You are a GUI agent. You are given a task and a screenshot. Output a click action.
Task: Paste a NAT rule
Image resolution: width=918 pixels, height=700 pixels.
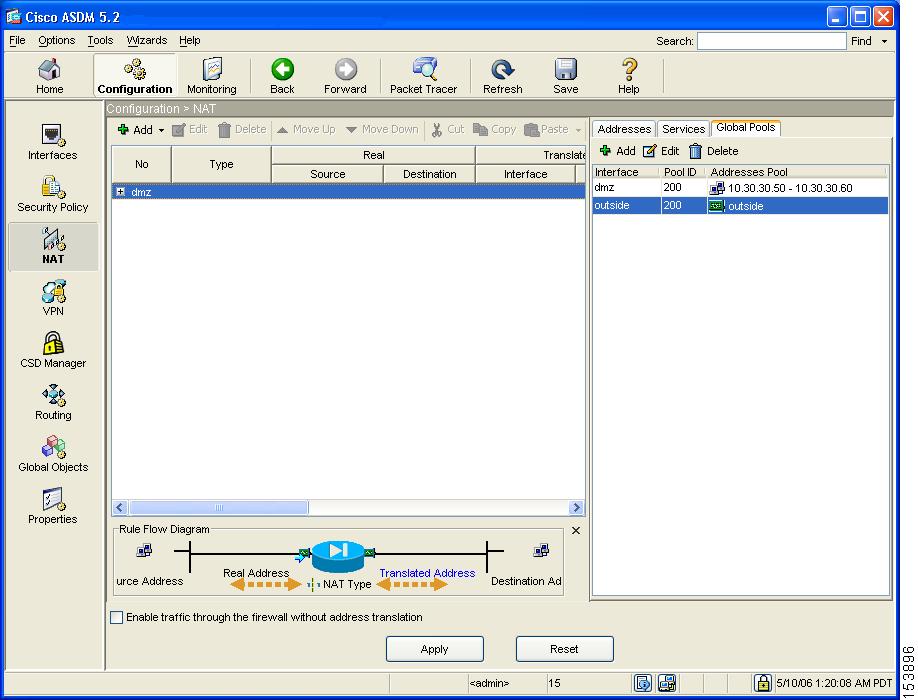(x=546, y=129)
